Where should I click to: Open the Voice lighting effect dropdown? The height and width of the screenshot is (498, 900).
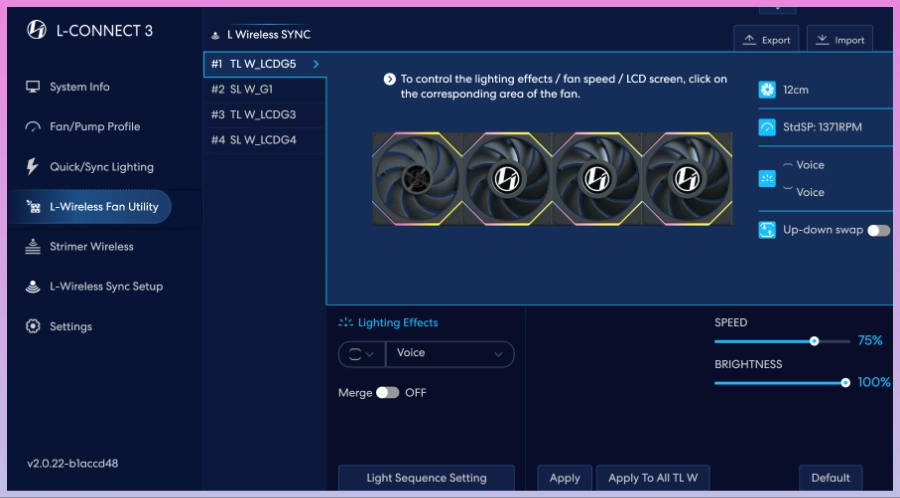click(x=449, y=354)
